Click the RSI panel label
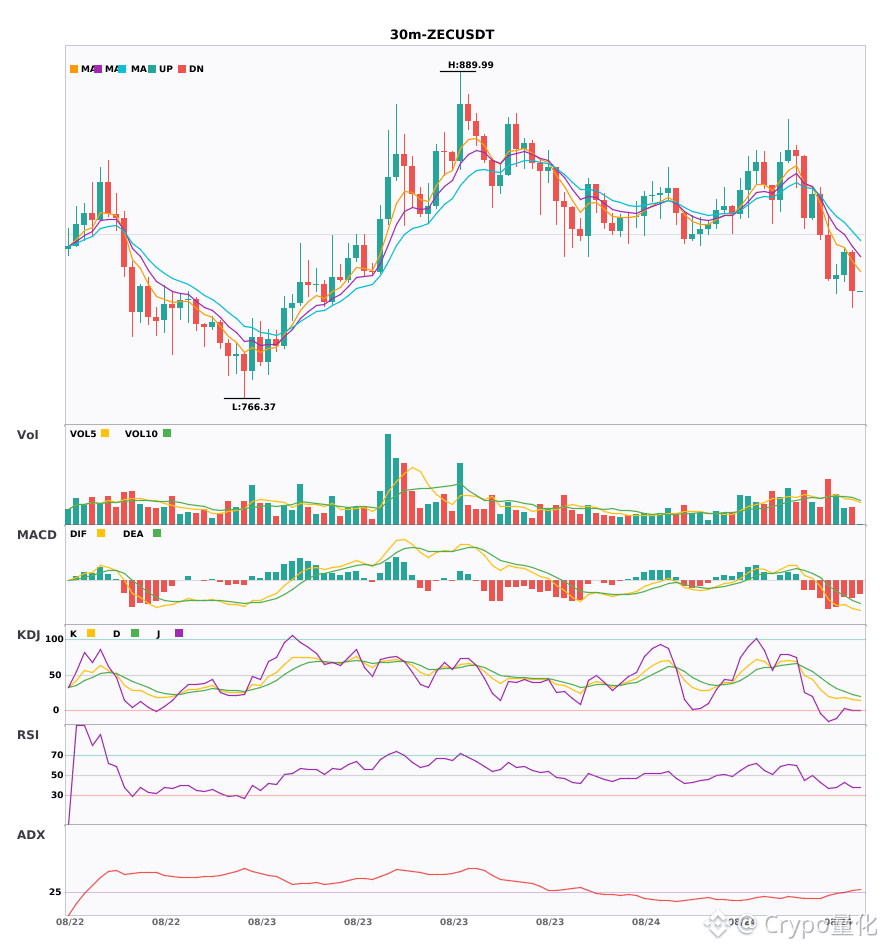The image size is (885, 950). 28,735
